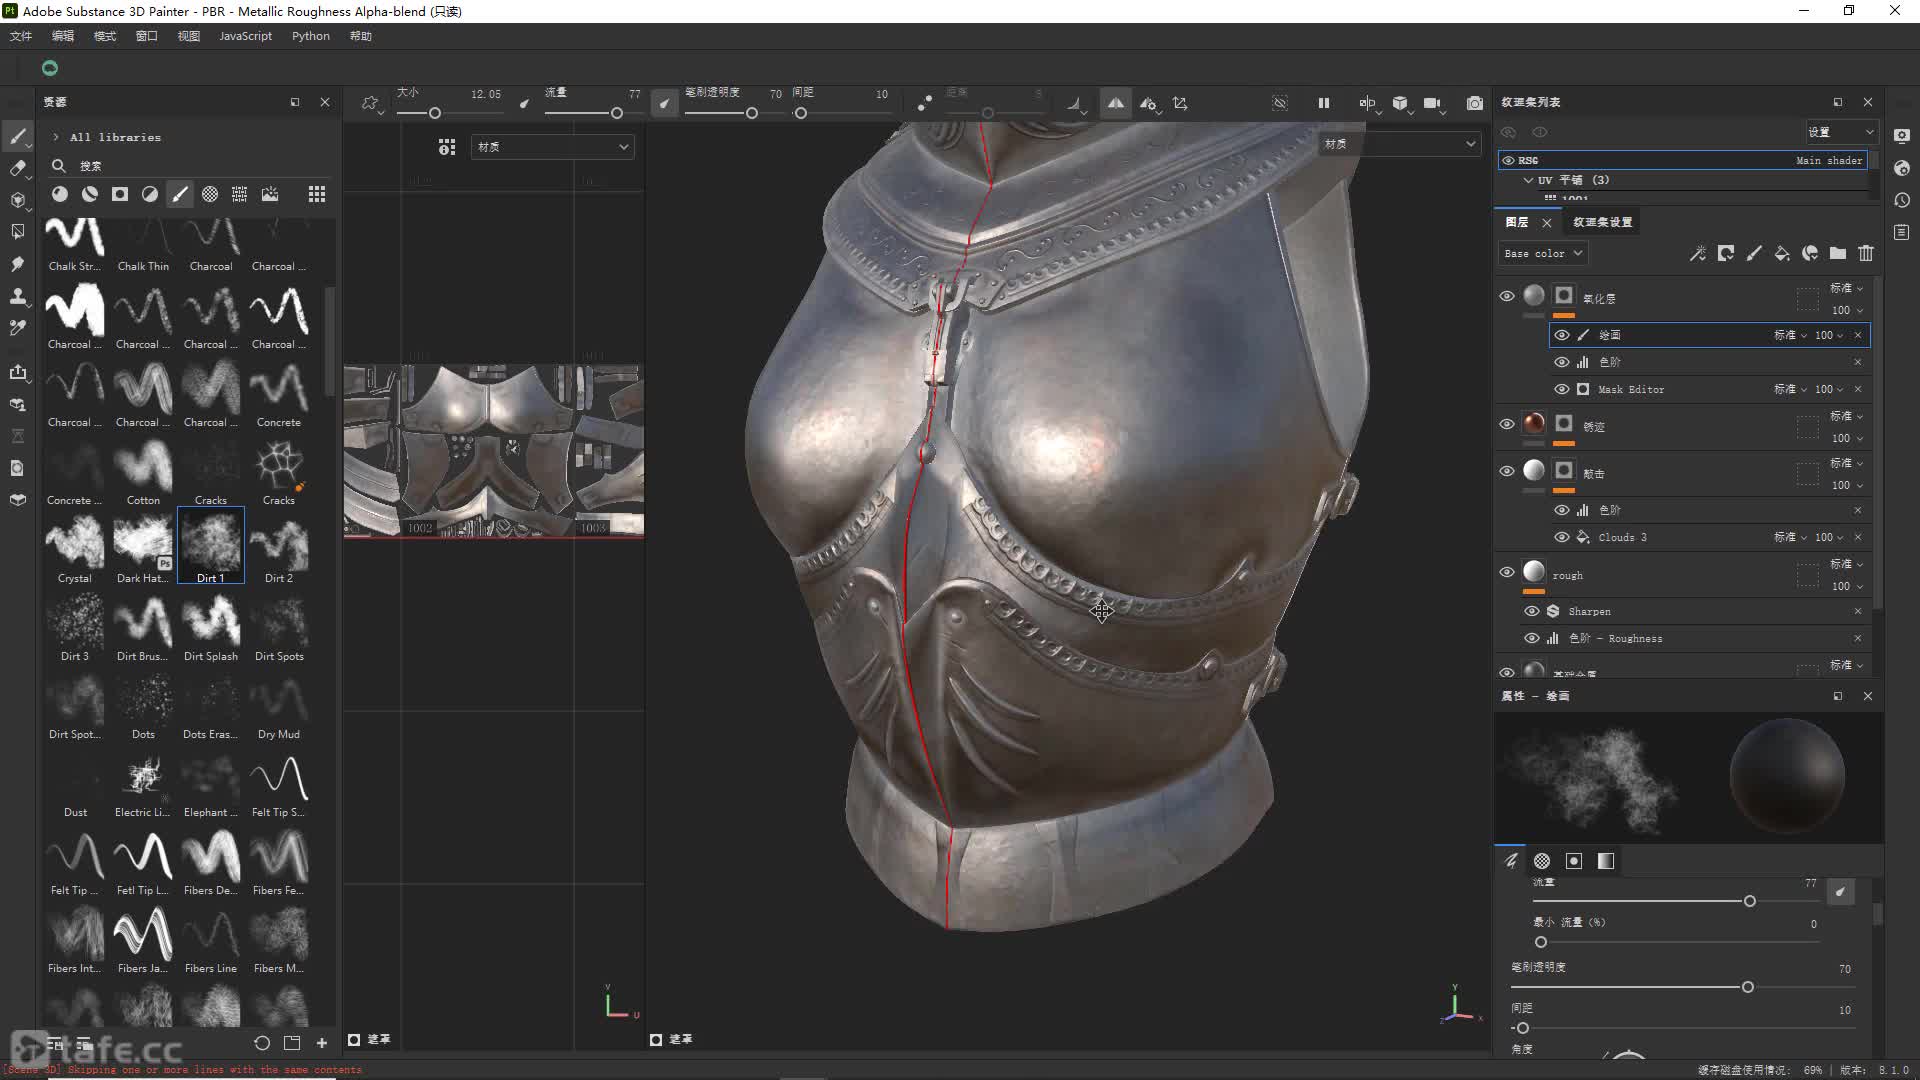Image resolution: width=1920 pixels, height=1080 pixels.
Task: Select the Dirt 1 brush thumbnail
Action: 211,545
